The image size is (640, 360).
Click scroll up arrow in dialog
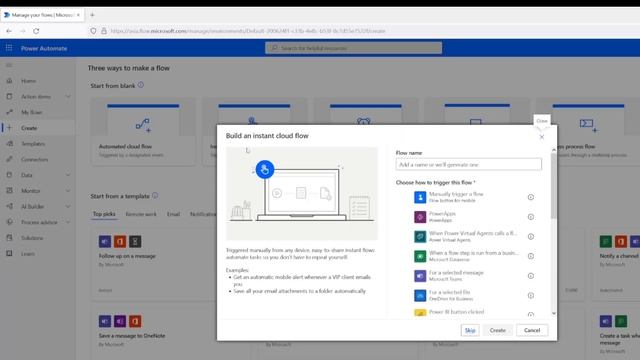[553, 150]
